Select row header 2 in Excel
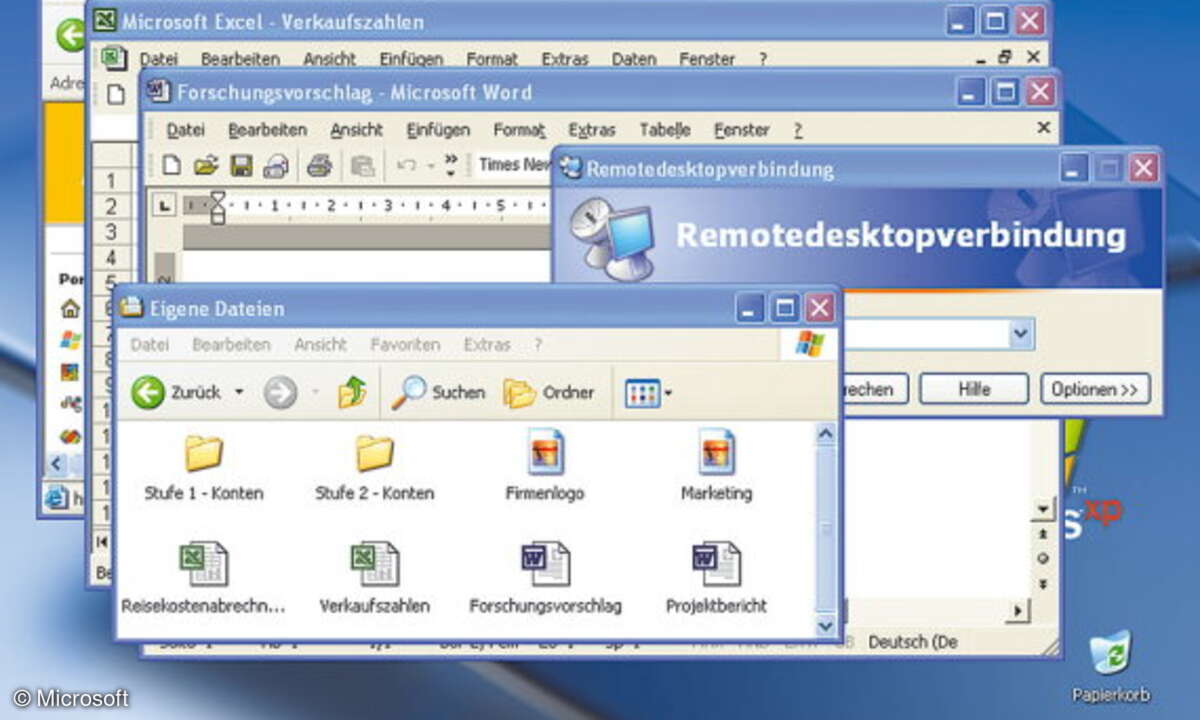This screenshot has width=1200, height=720. coord(112,207)
